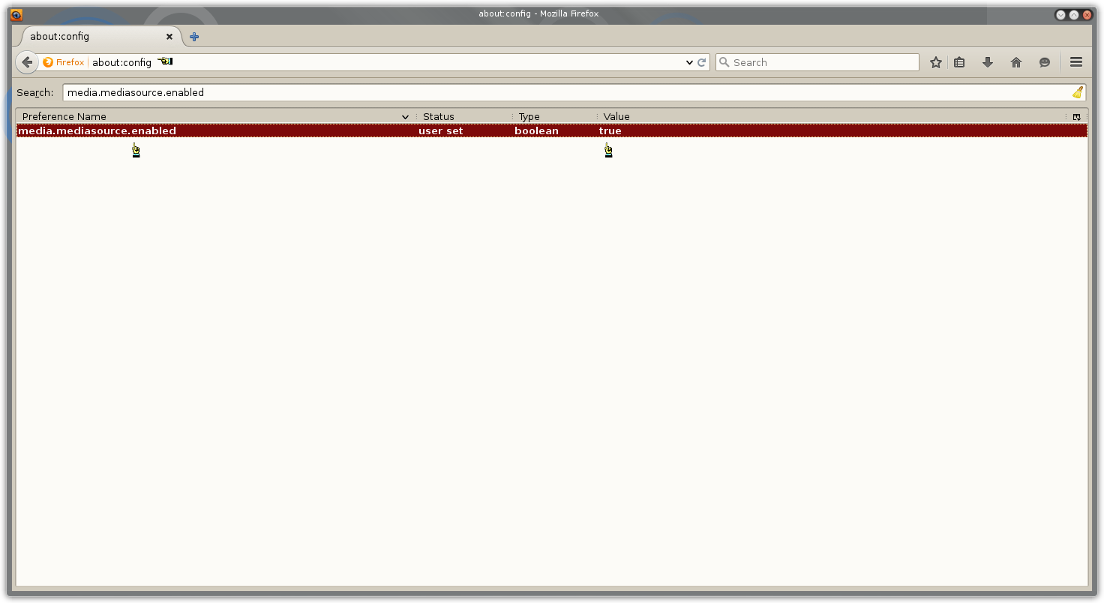Maximize the Firefox window
The width and height of the screenshot is (1104, 603).
(1074, 15)
